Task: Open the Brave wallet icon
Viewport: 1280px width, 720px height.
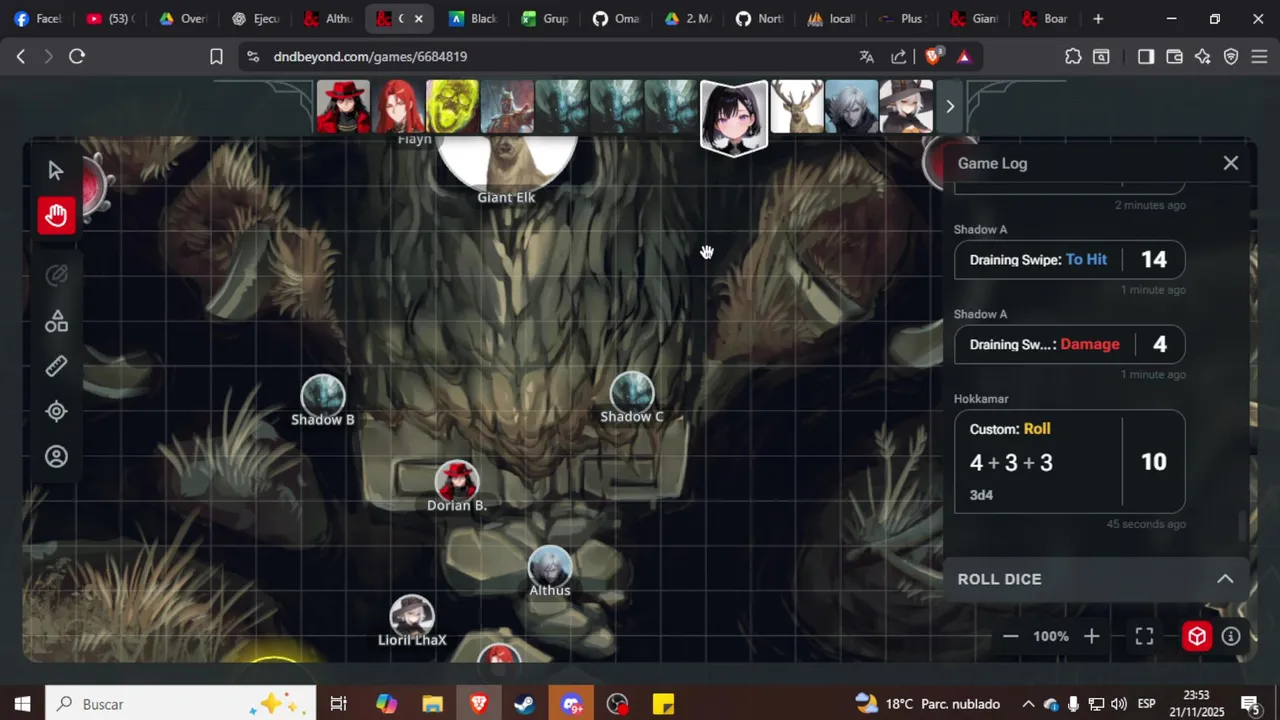Action: 1174,57
